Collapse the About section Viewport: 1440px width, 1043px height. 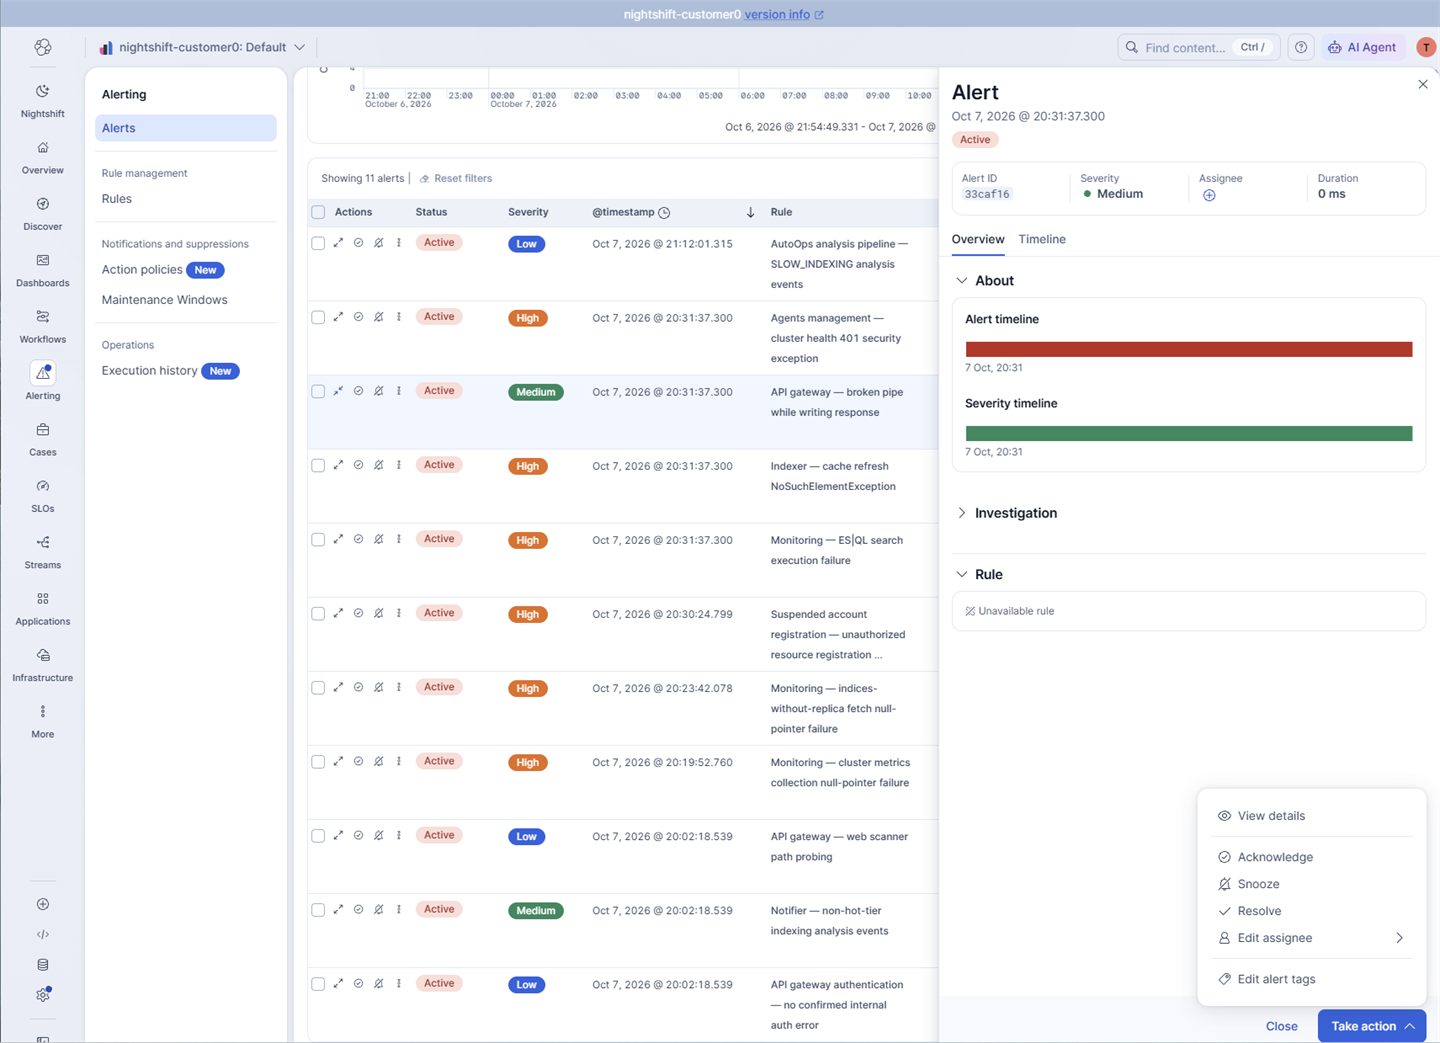click(x=962, y=281)
